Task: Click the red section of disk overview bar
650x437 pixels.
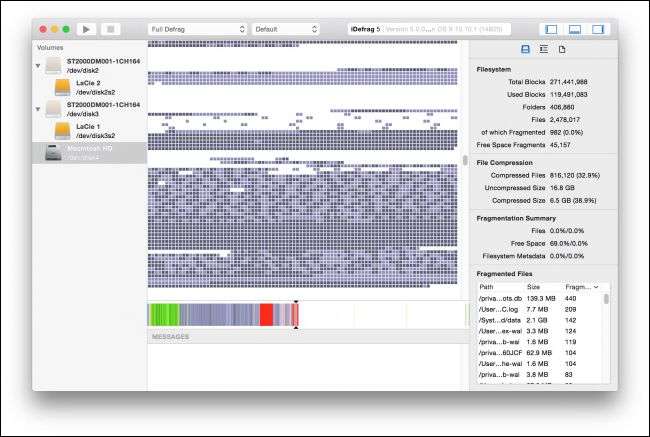Action: point(266,314)
